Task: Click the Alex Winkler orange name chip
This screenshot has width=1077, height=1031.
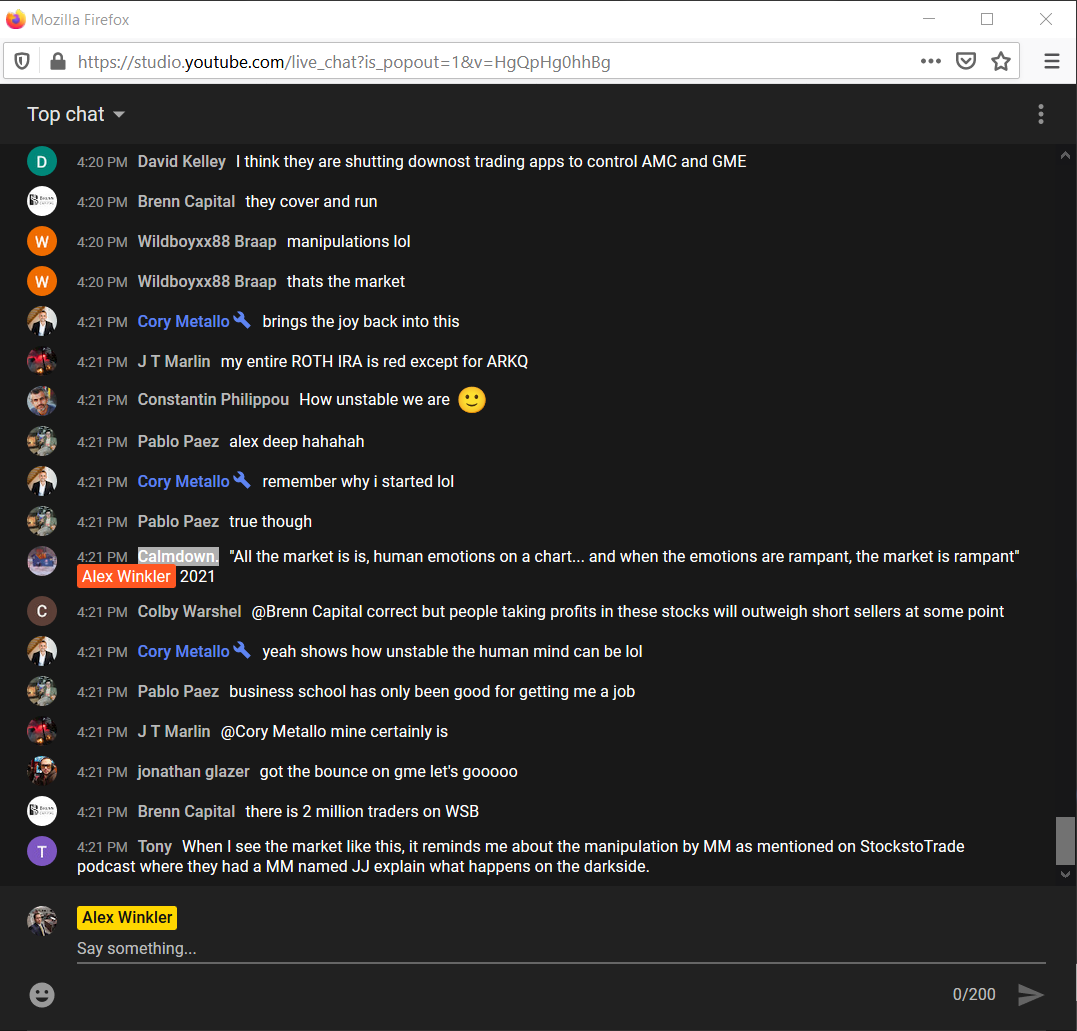Action: 126,576
